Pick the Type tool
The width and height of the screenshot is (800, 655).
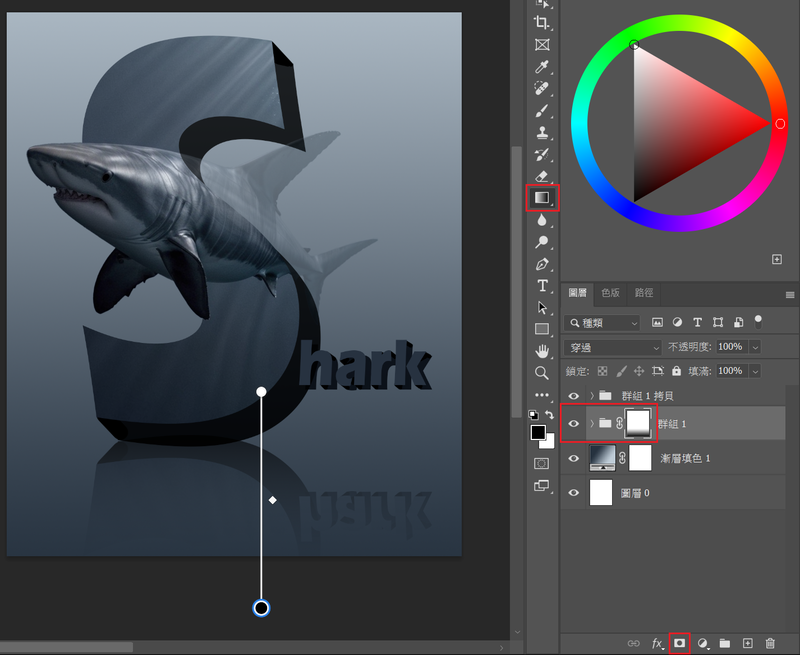[542, 286]
